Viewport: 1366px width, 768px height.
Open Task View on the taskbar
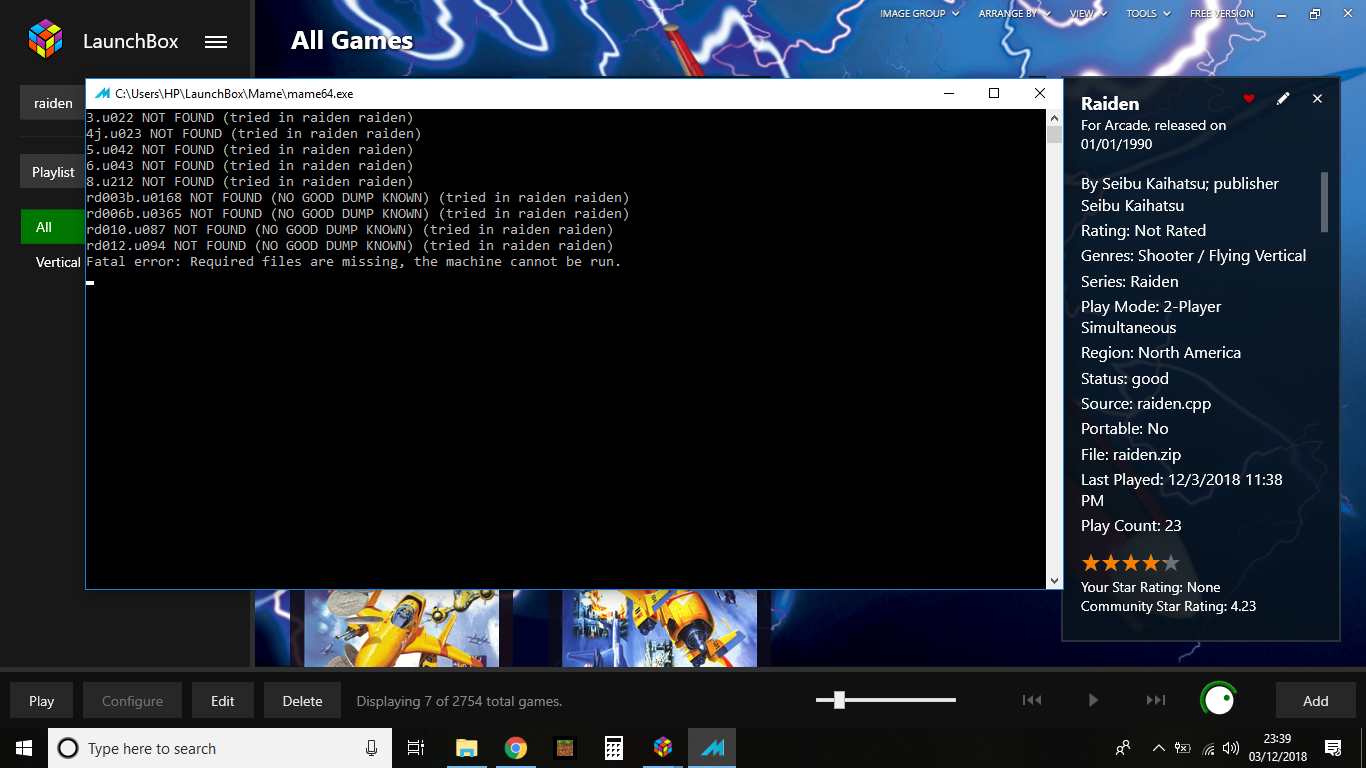click(x=416, y=748)
